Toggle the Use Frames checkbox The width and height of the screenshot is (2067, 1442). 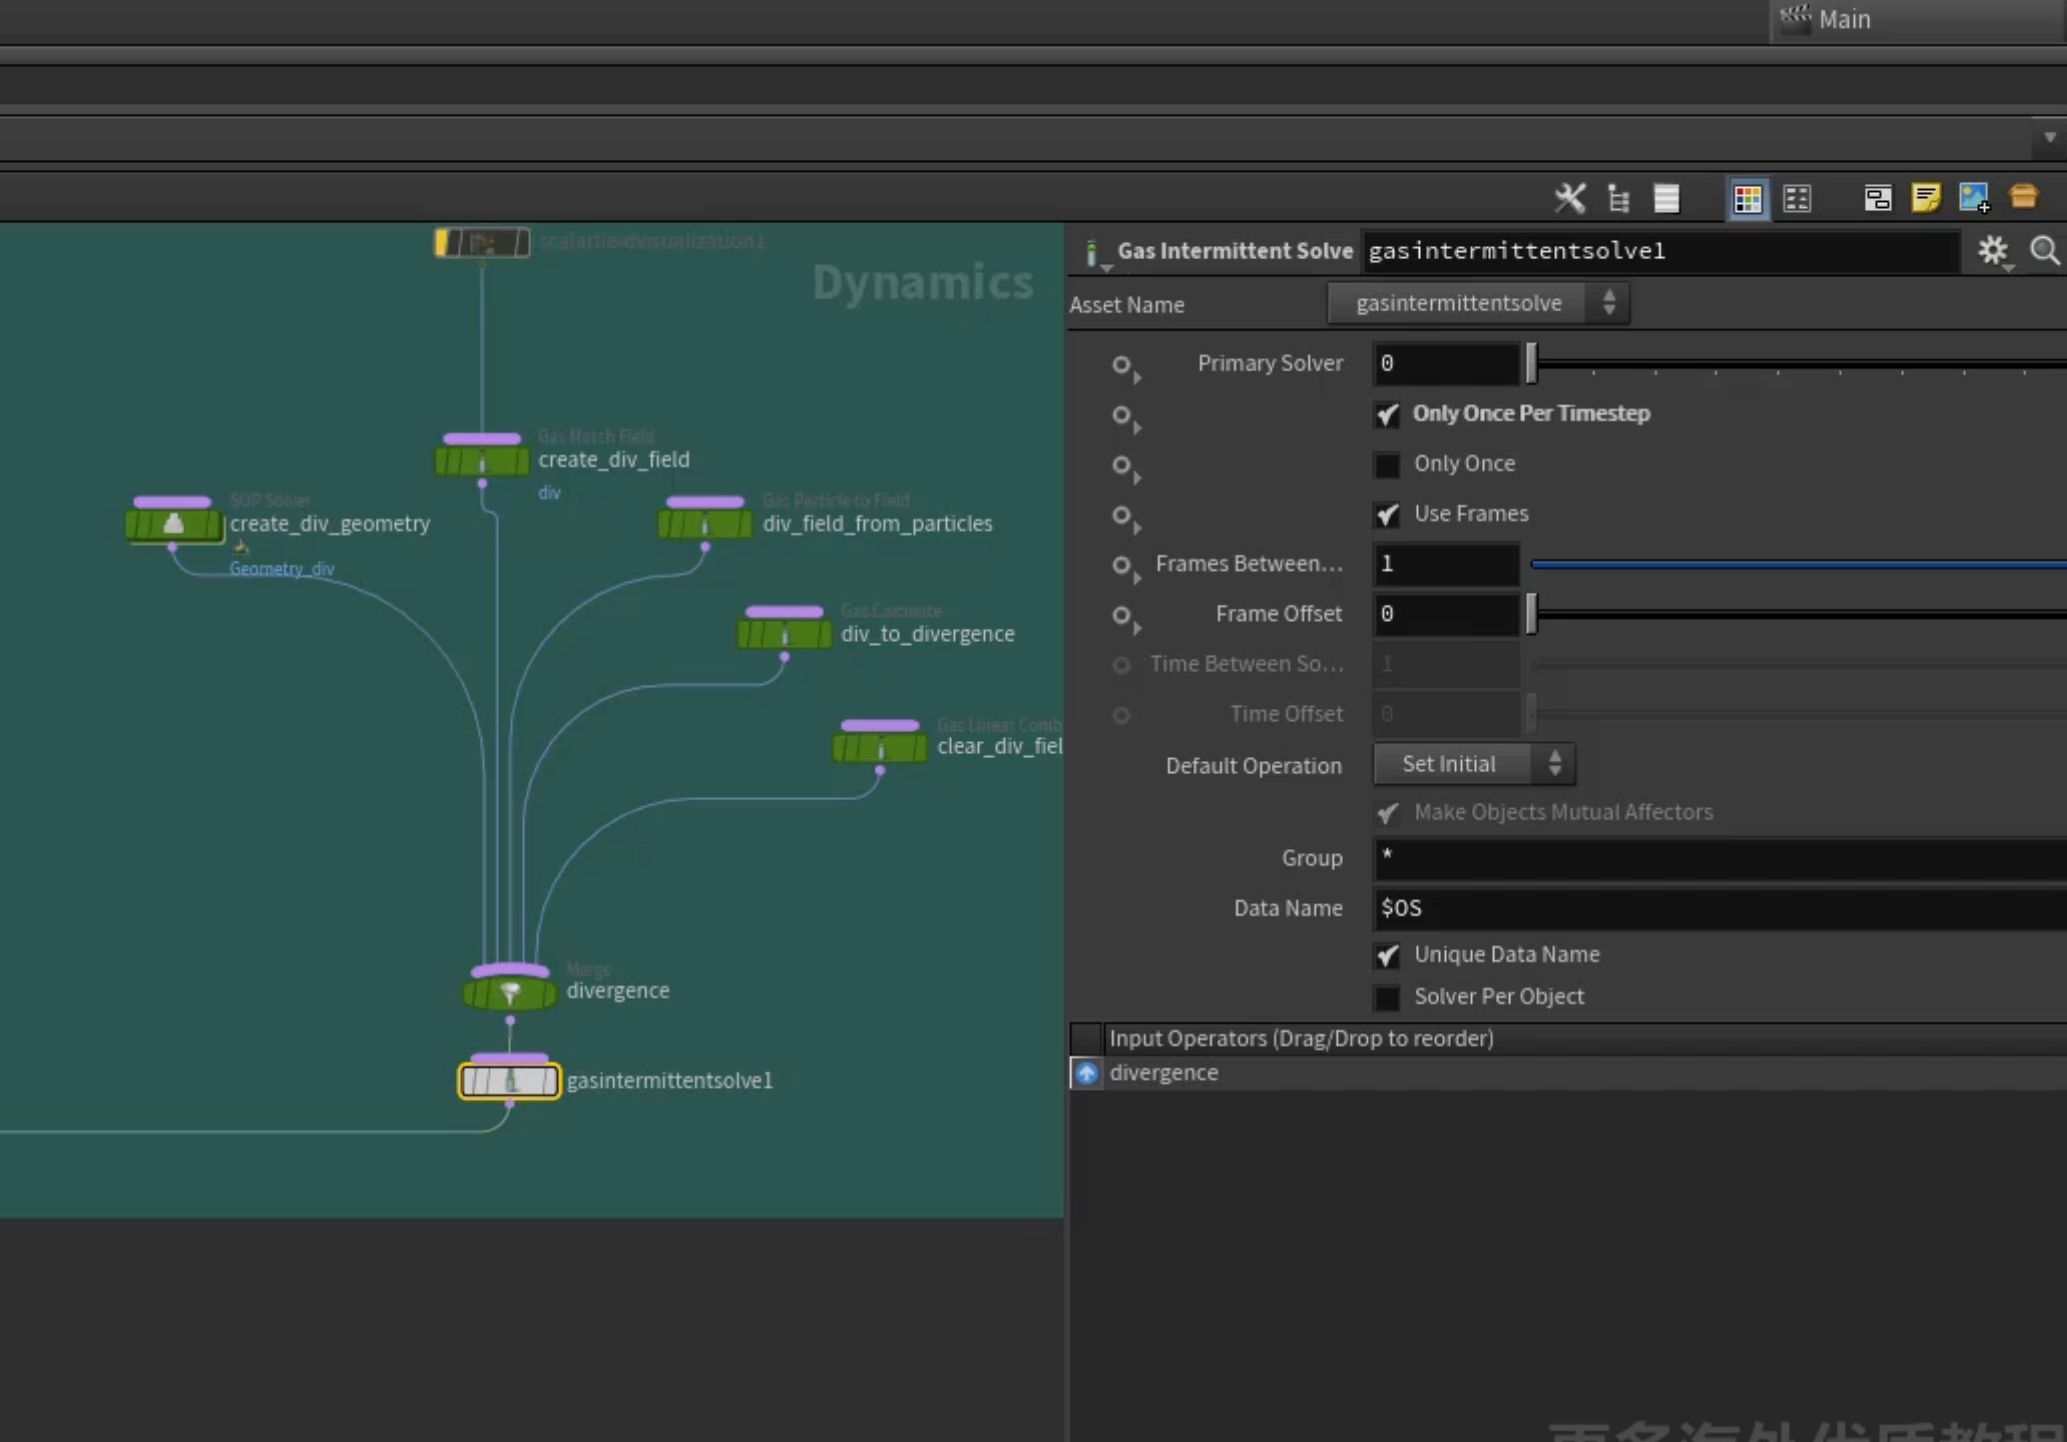click(1386, 514)
